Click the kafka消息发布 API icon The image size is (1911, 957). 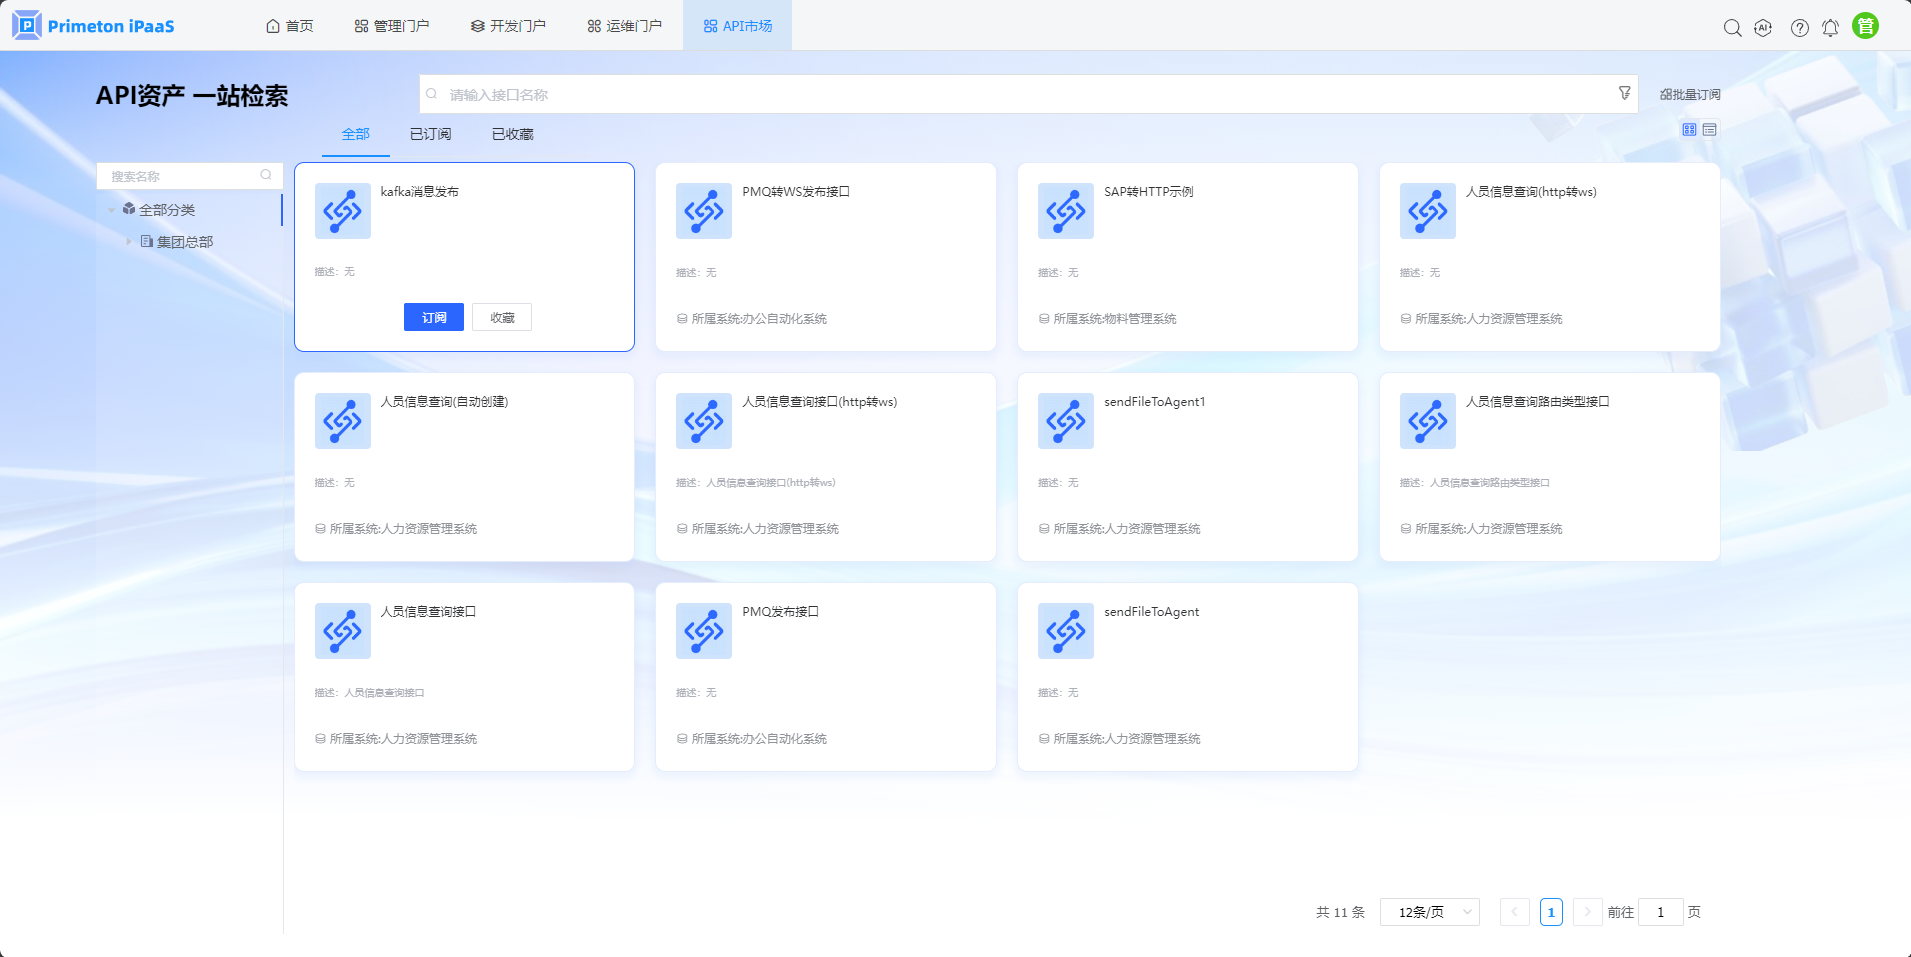point(342,211)
